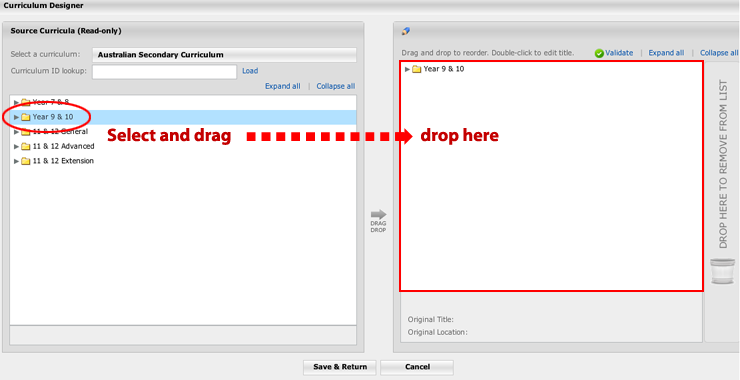
Task: Select the 11 & 12 Advanced folder icon
Action: point(25,146)
